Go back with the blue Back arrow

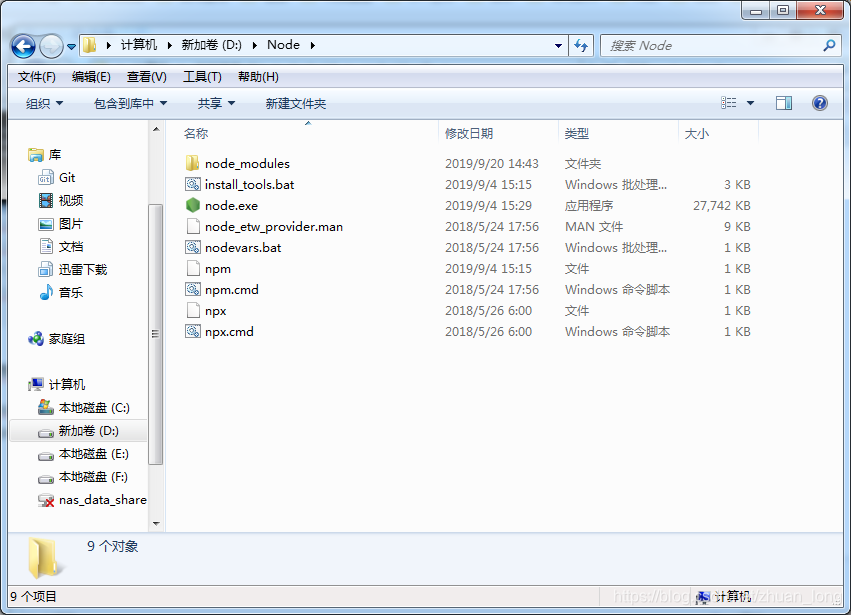pyautogui.click(x=23, y=46)
